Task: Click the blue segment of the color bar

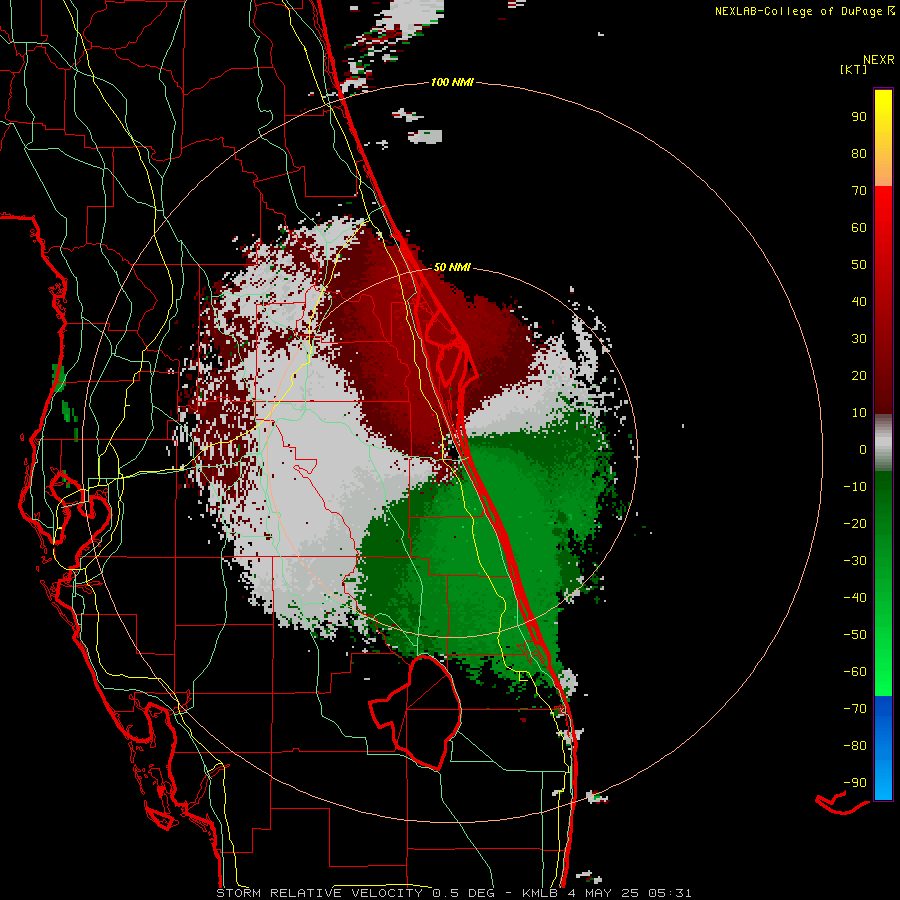Action: [x=883, y=748]
